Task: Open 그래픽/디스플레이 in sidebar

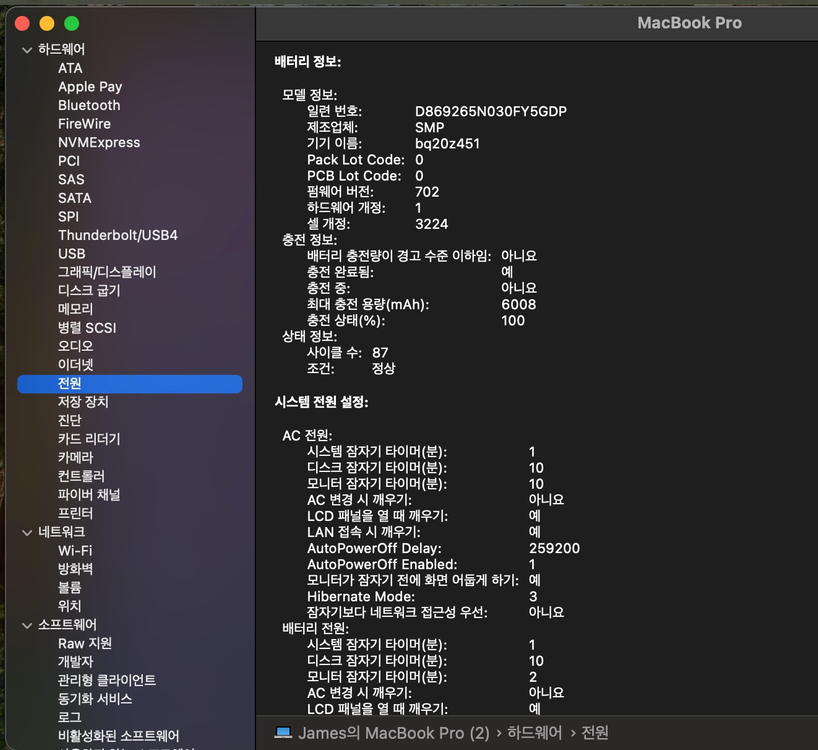Action: (107, 272)
